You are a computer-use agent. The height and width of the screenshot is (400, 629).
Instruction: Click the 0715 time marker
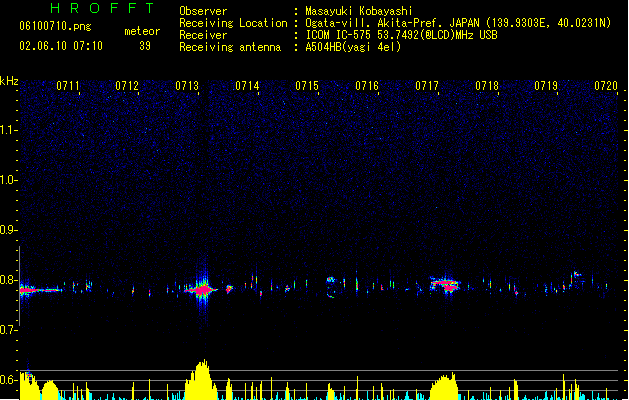coord(307,86)
